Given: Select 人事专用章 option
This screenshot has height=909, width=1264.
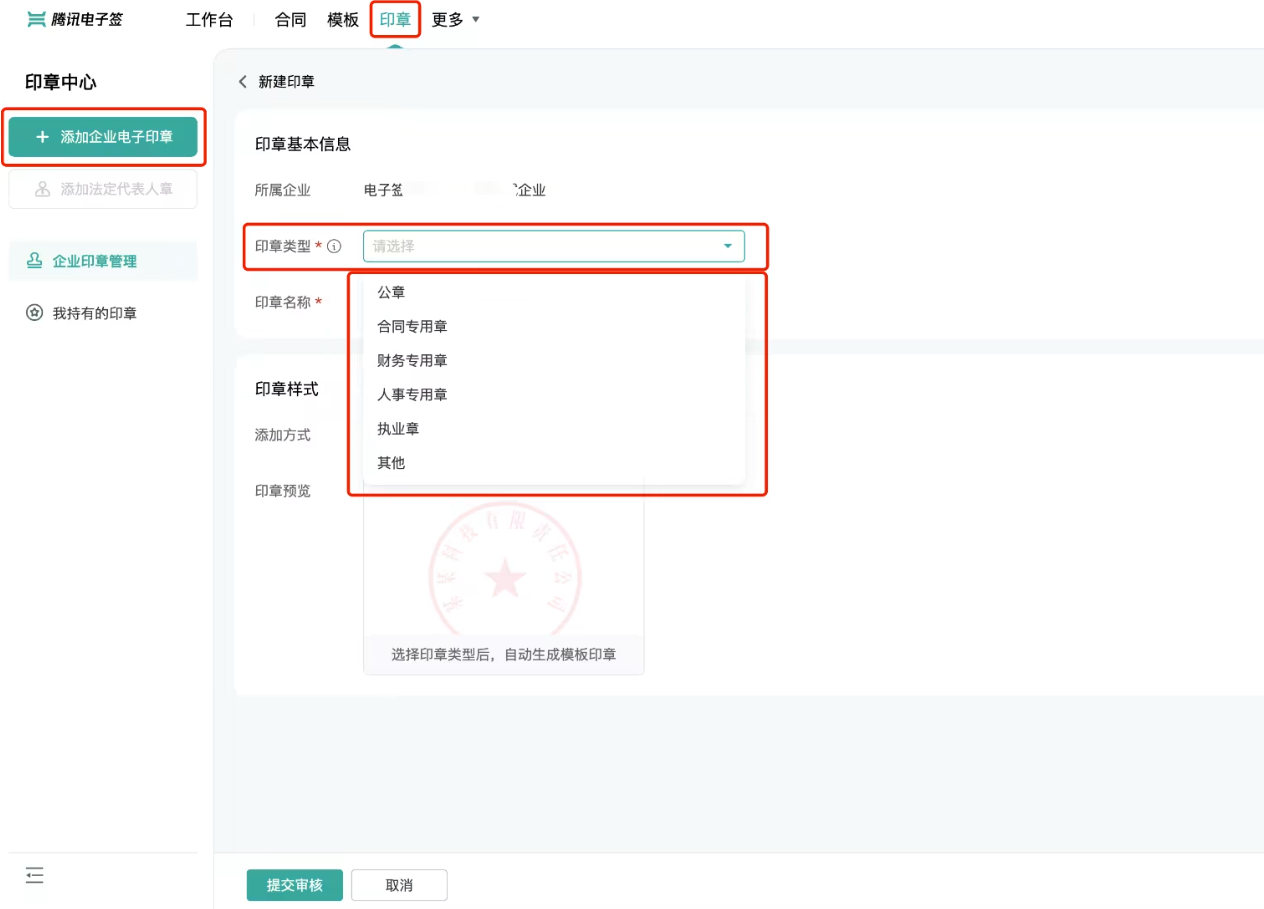Looking at the screenshot, I should tap(412, 394).
